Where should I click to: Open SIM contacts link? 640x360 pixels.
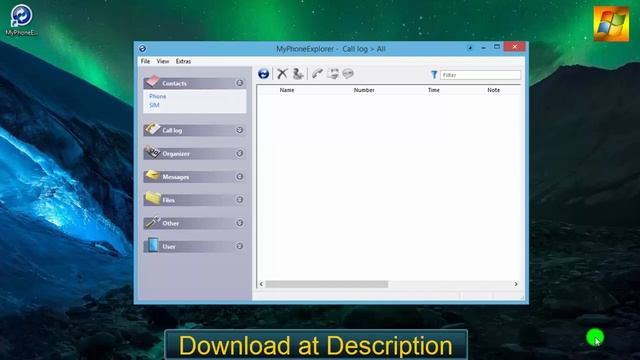[x=154, y=105]
